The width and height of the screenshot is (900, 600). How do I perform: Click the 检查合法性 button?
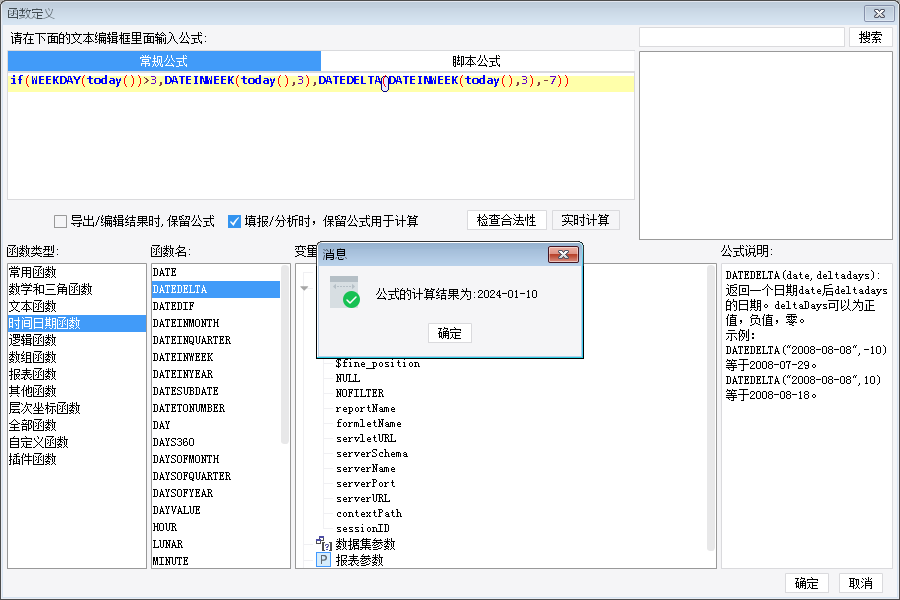[506, 220]
